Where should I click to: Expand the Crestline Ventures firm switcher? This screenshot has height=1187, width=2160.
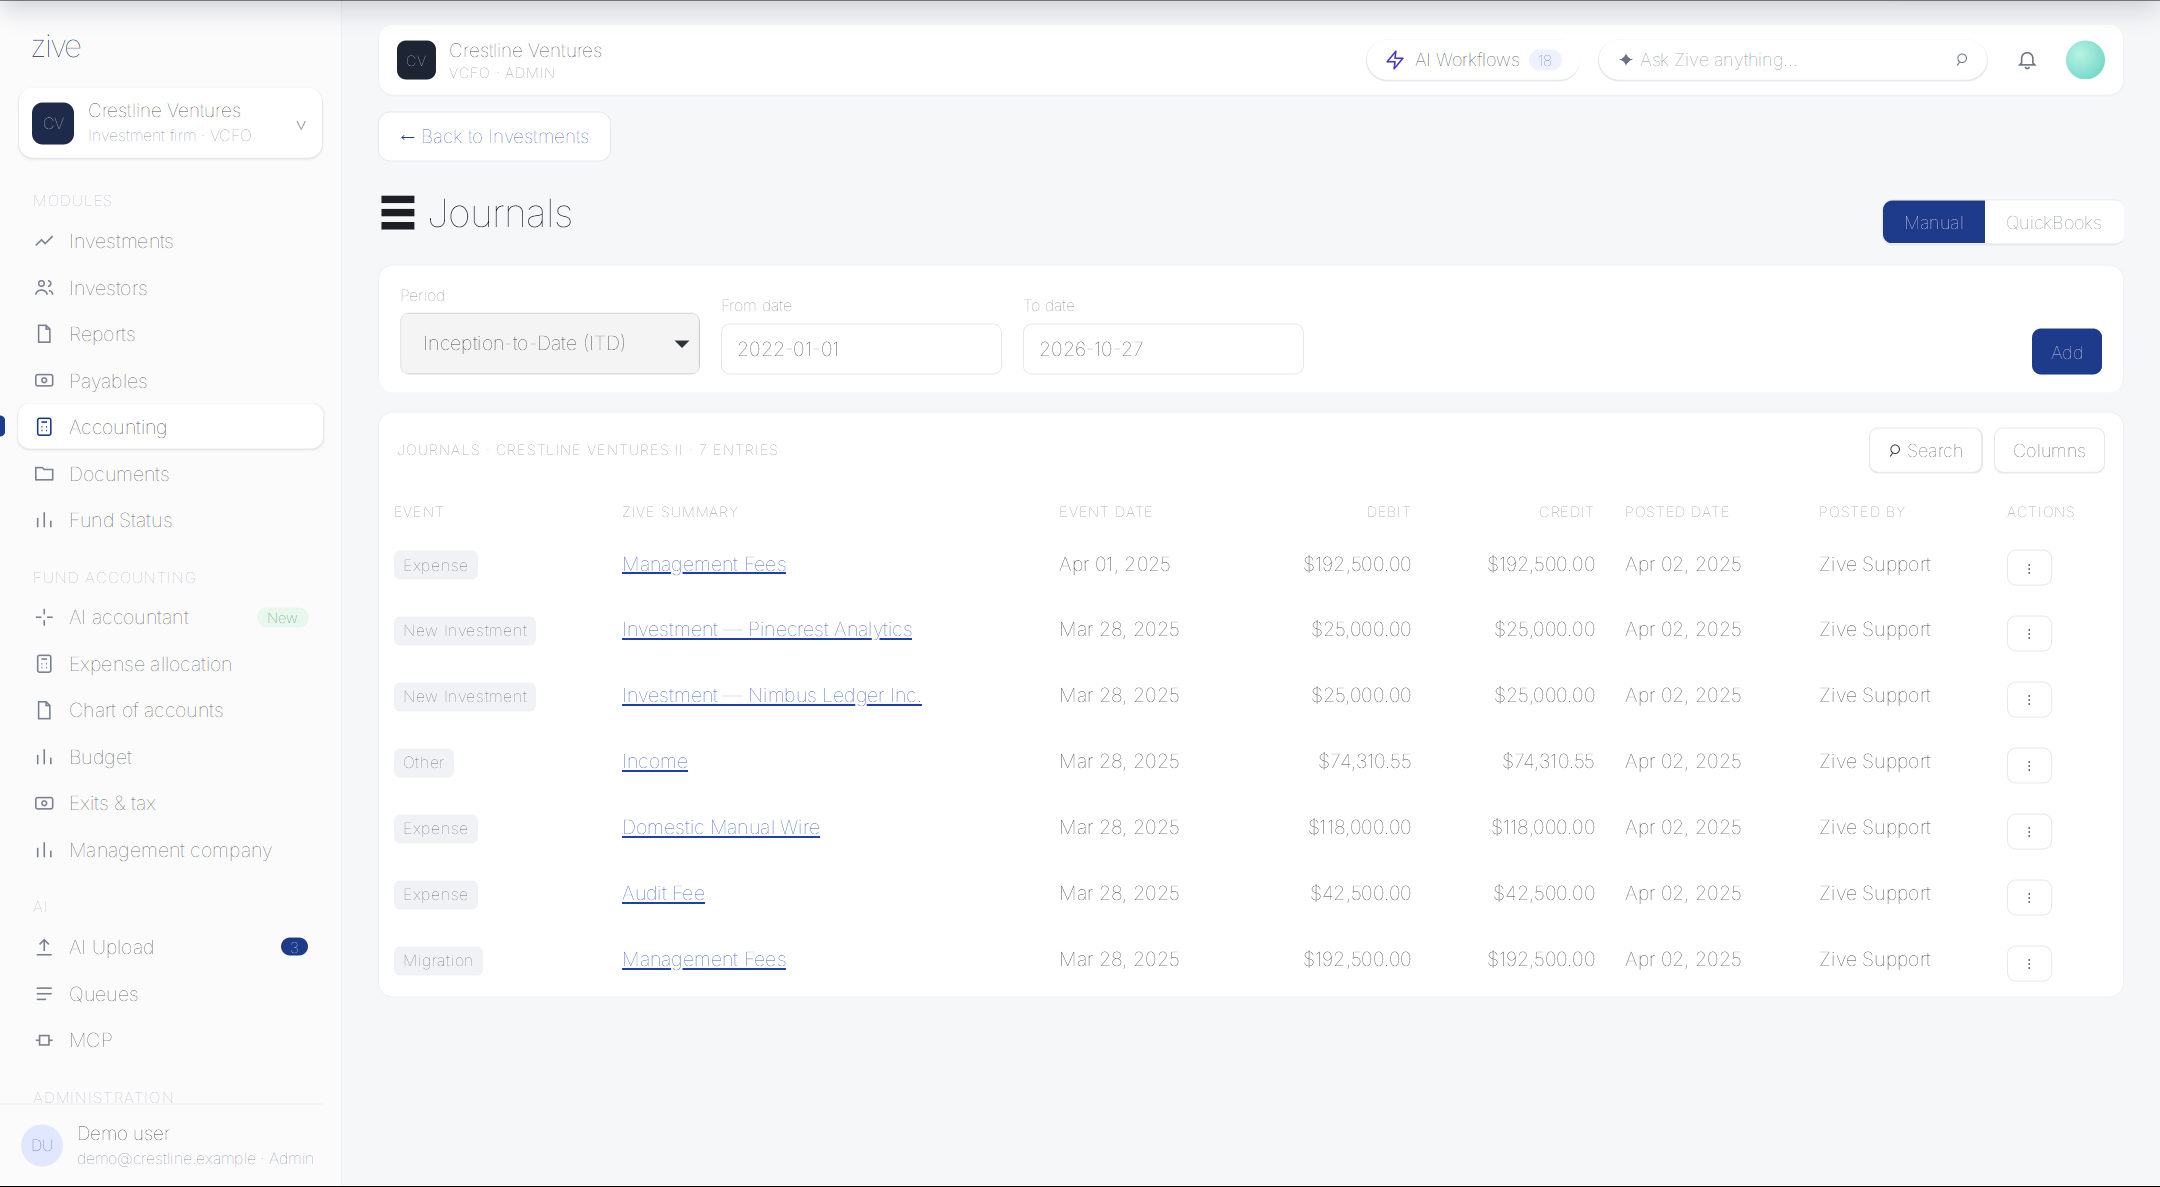point(170,122)
